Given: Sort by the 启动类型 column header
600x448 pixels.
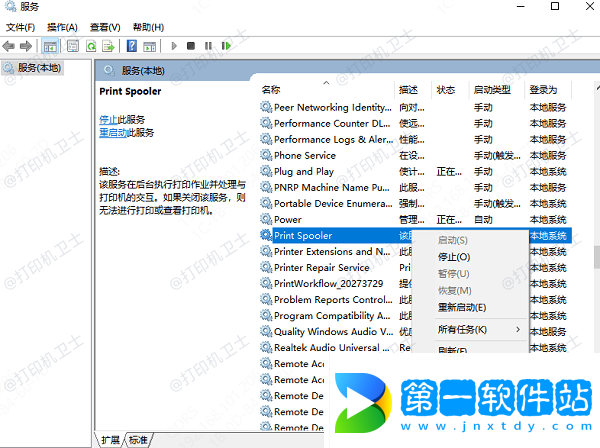Looking at the screenshot, I should tap(492, 90).
